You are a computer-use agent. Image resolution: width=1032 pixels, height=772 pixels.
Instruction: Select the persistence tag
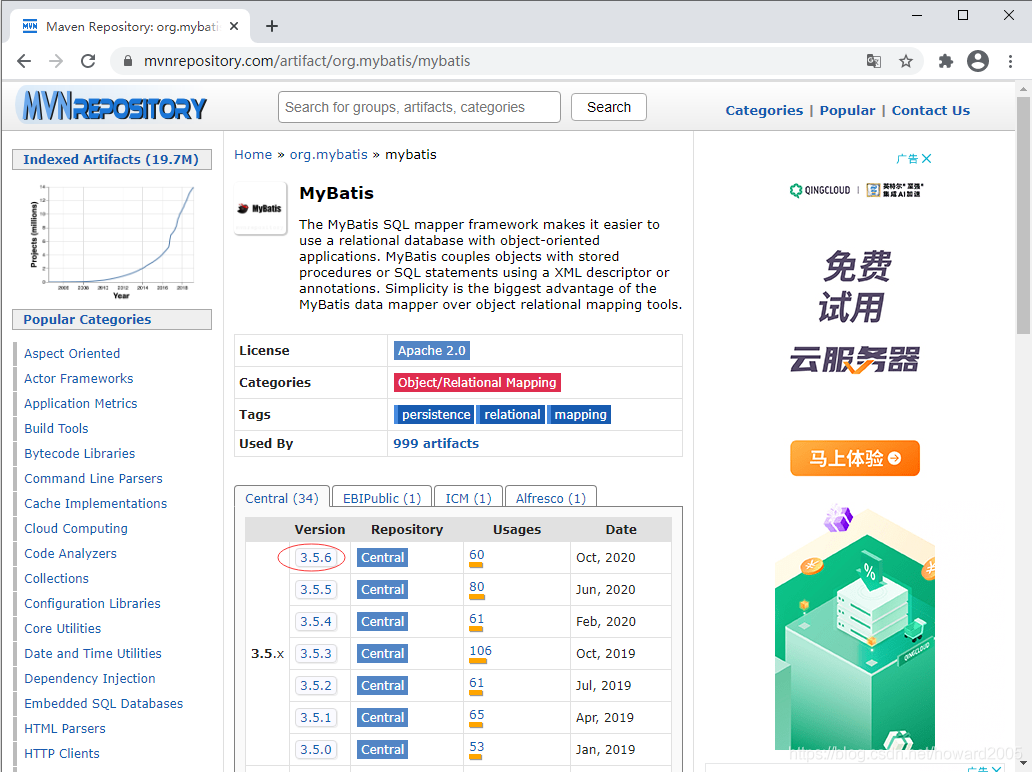click(436, 415)
